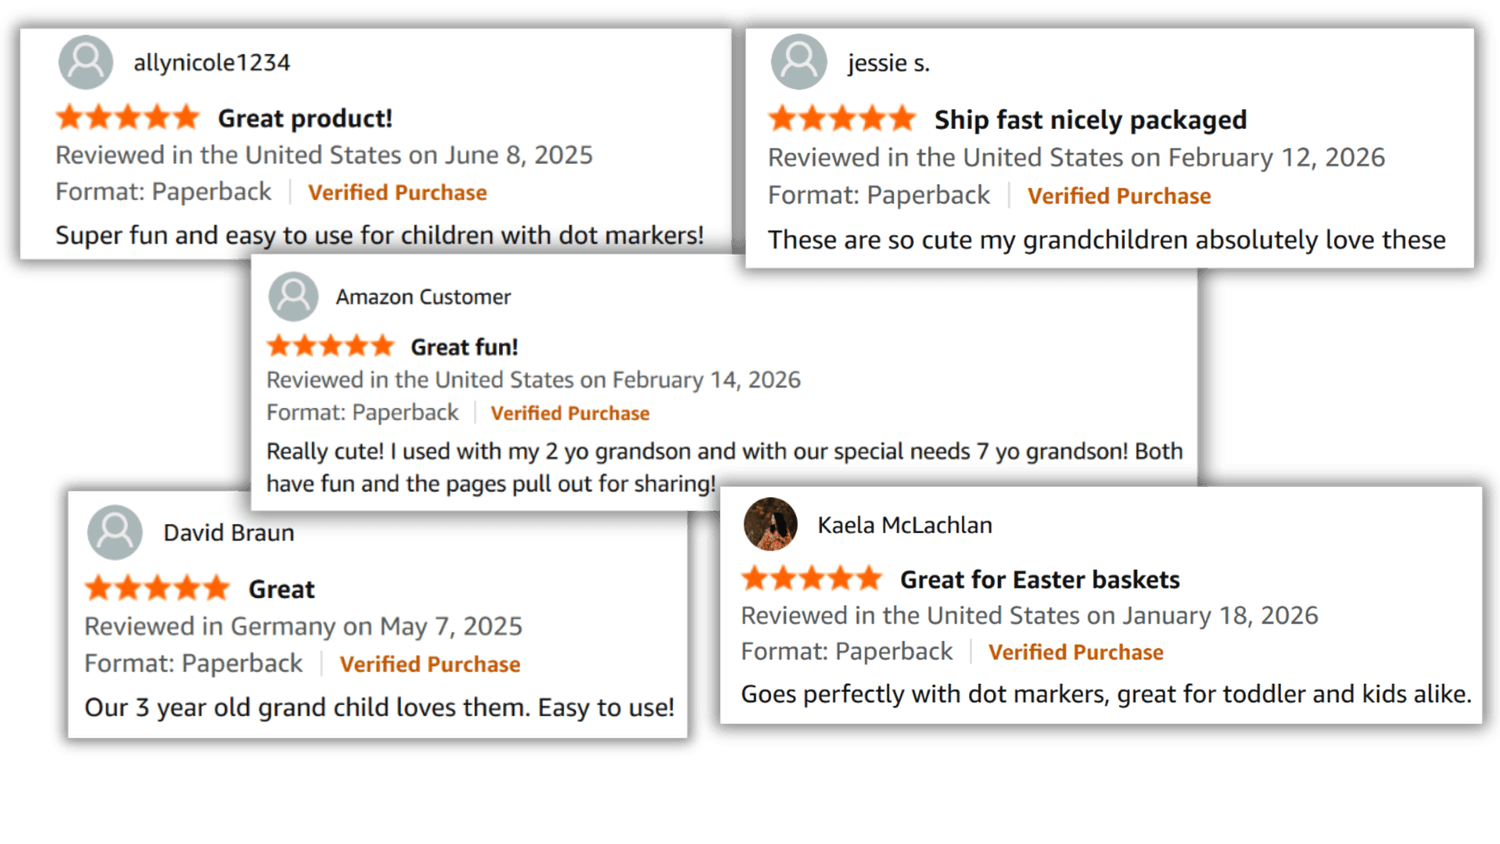Click David Braun's profile avatar icon
1500x844 pixels.
pyautogui.click(x=115, y=532)
